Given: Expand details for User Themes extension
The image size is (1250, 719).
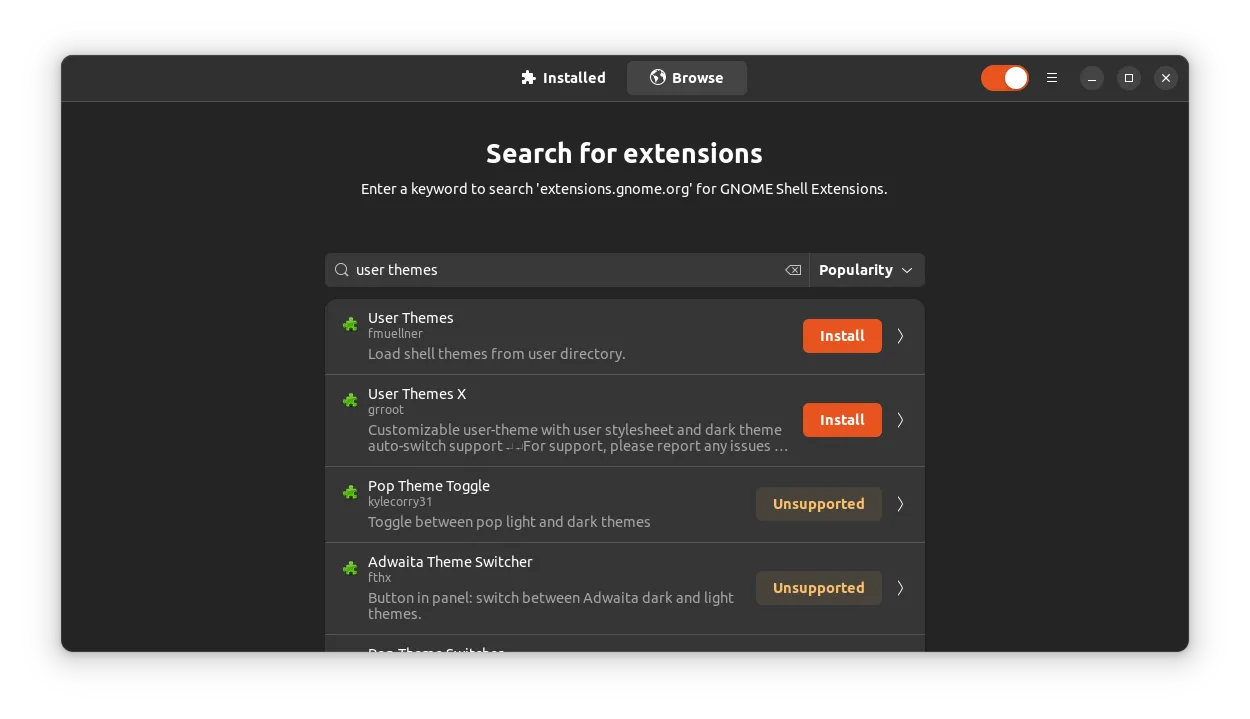Looking at the screenshot, I should coord(899,336).
